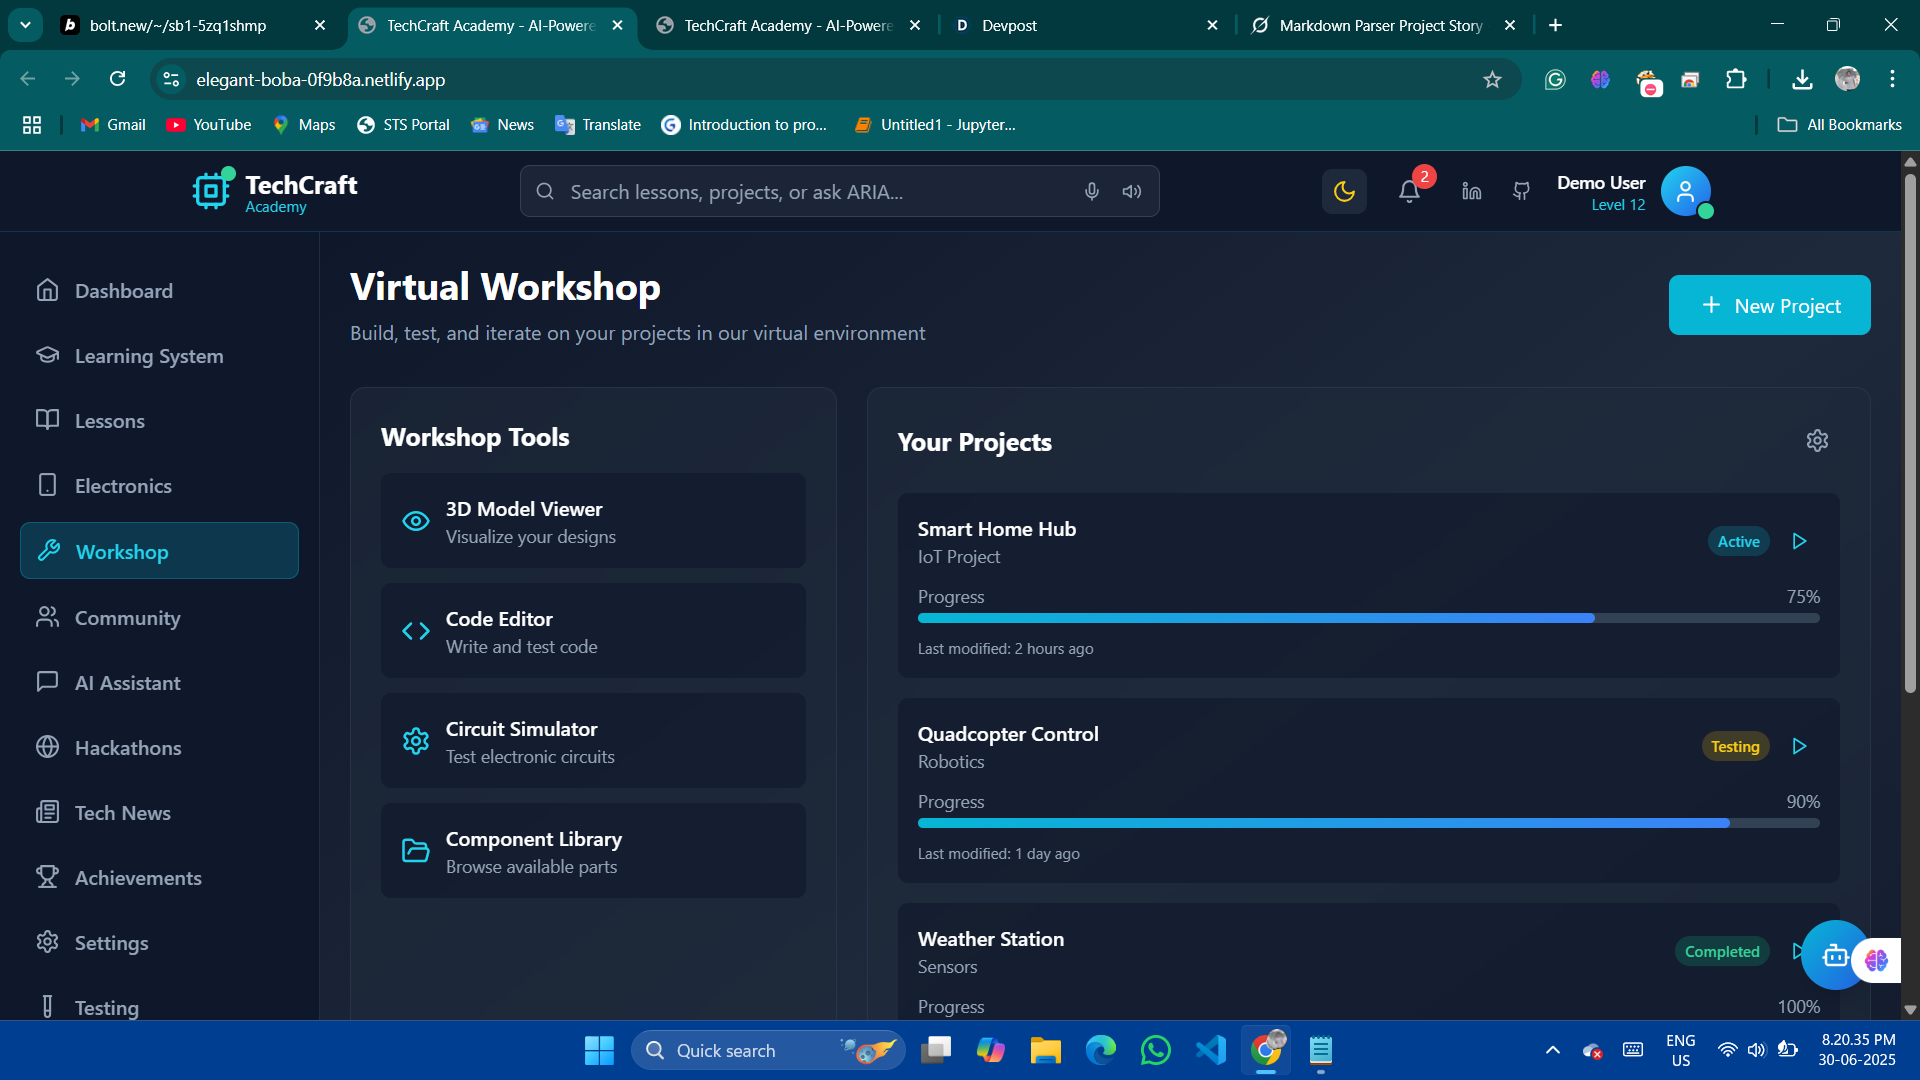
Task: Click microphone icon in search bar
Action: [x=1092, y=191]
